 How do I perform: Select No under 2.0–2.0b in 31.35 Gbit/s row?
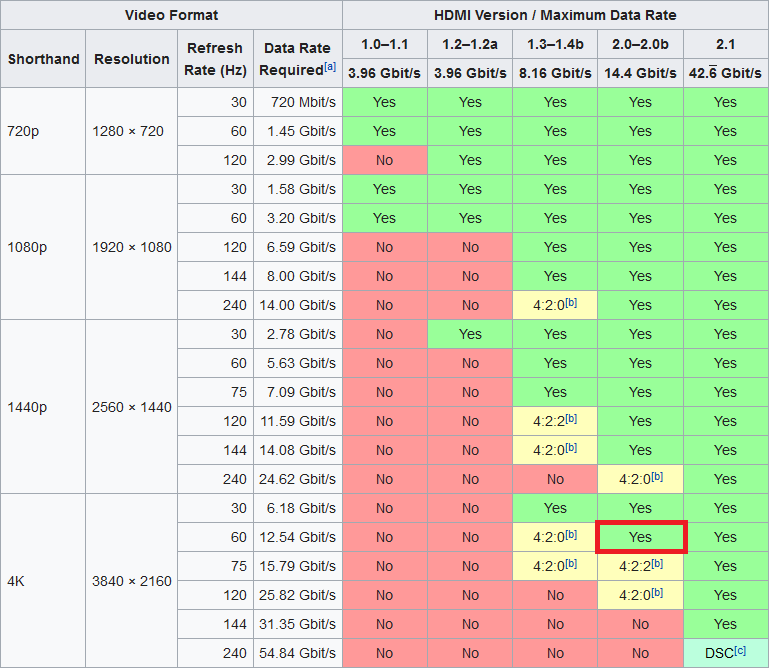(x=640, y=624)
